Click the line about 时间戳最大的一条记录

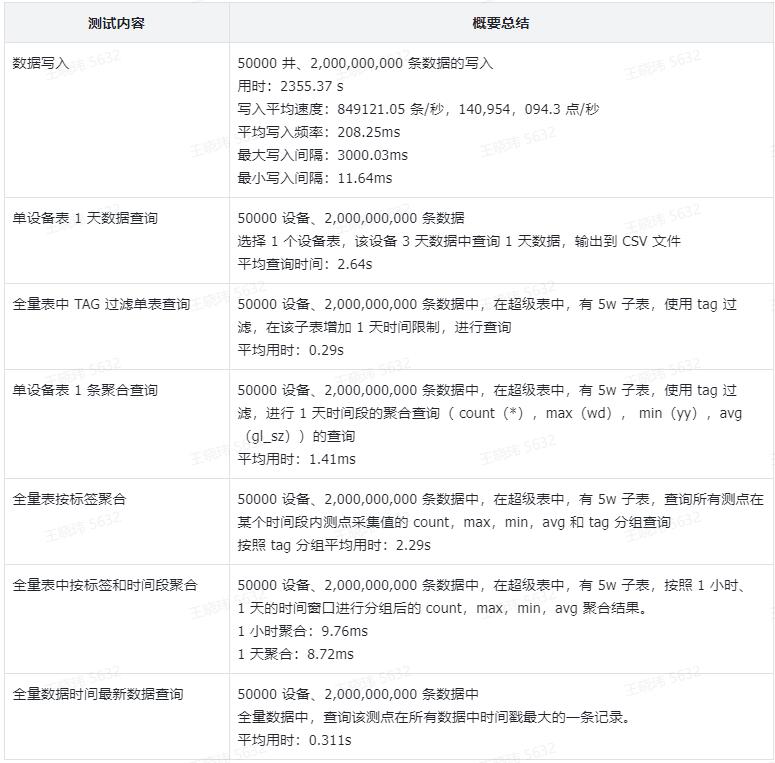tap(435, 717)
